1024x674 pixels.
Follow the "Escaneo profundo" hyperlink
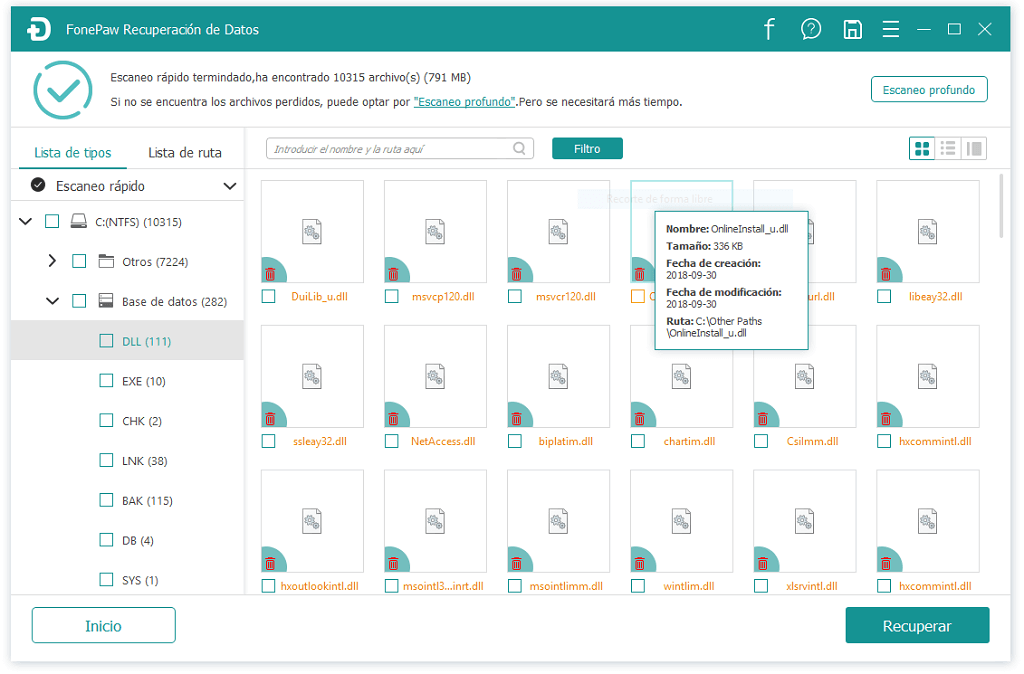[x=464, y=102]
